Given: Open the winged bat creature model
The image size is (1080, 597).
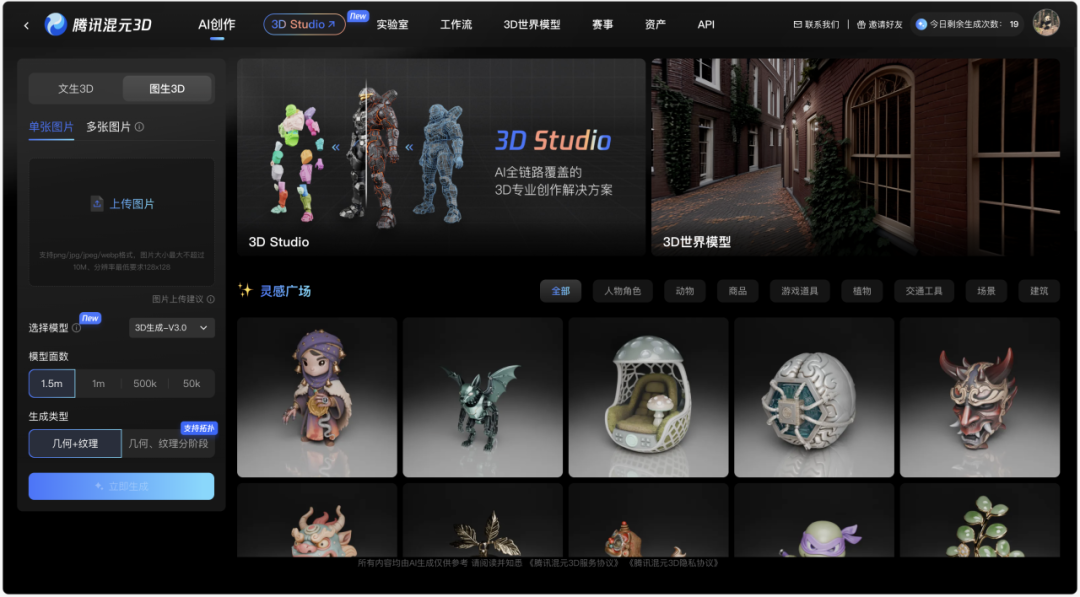Looking at the screenshot, I should pyautogui.click(x=483, y=397).
